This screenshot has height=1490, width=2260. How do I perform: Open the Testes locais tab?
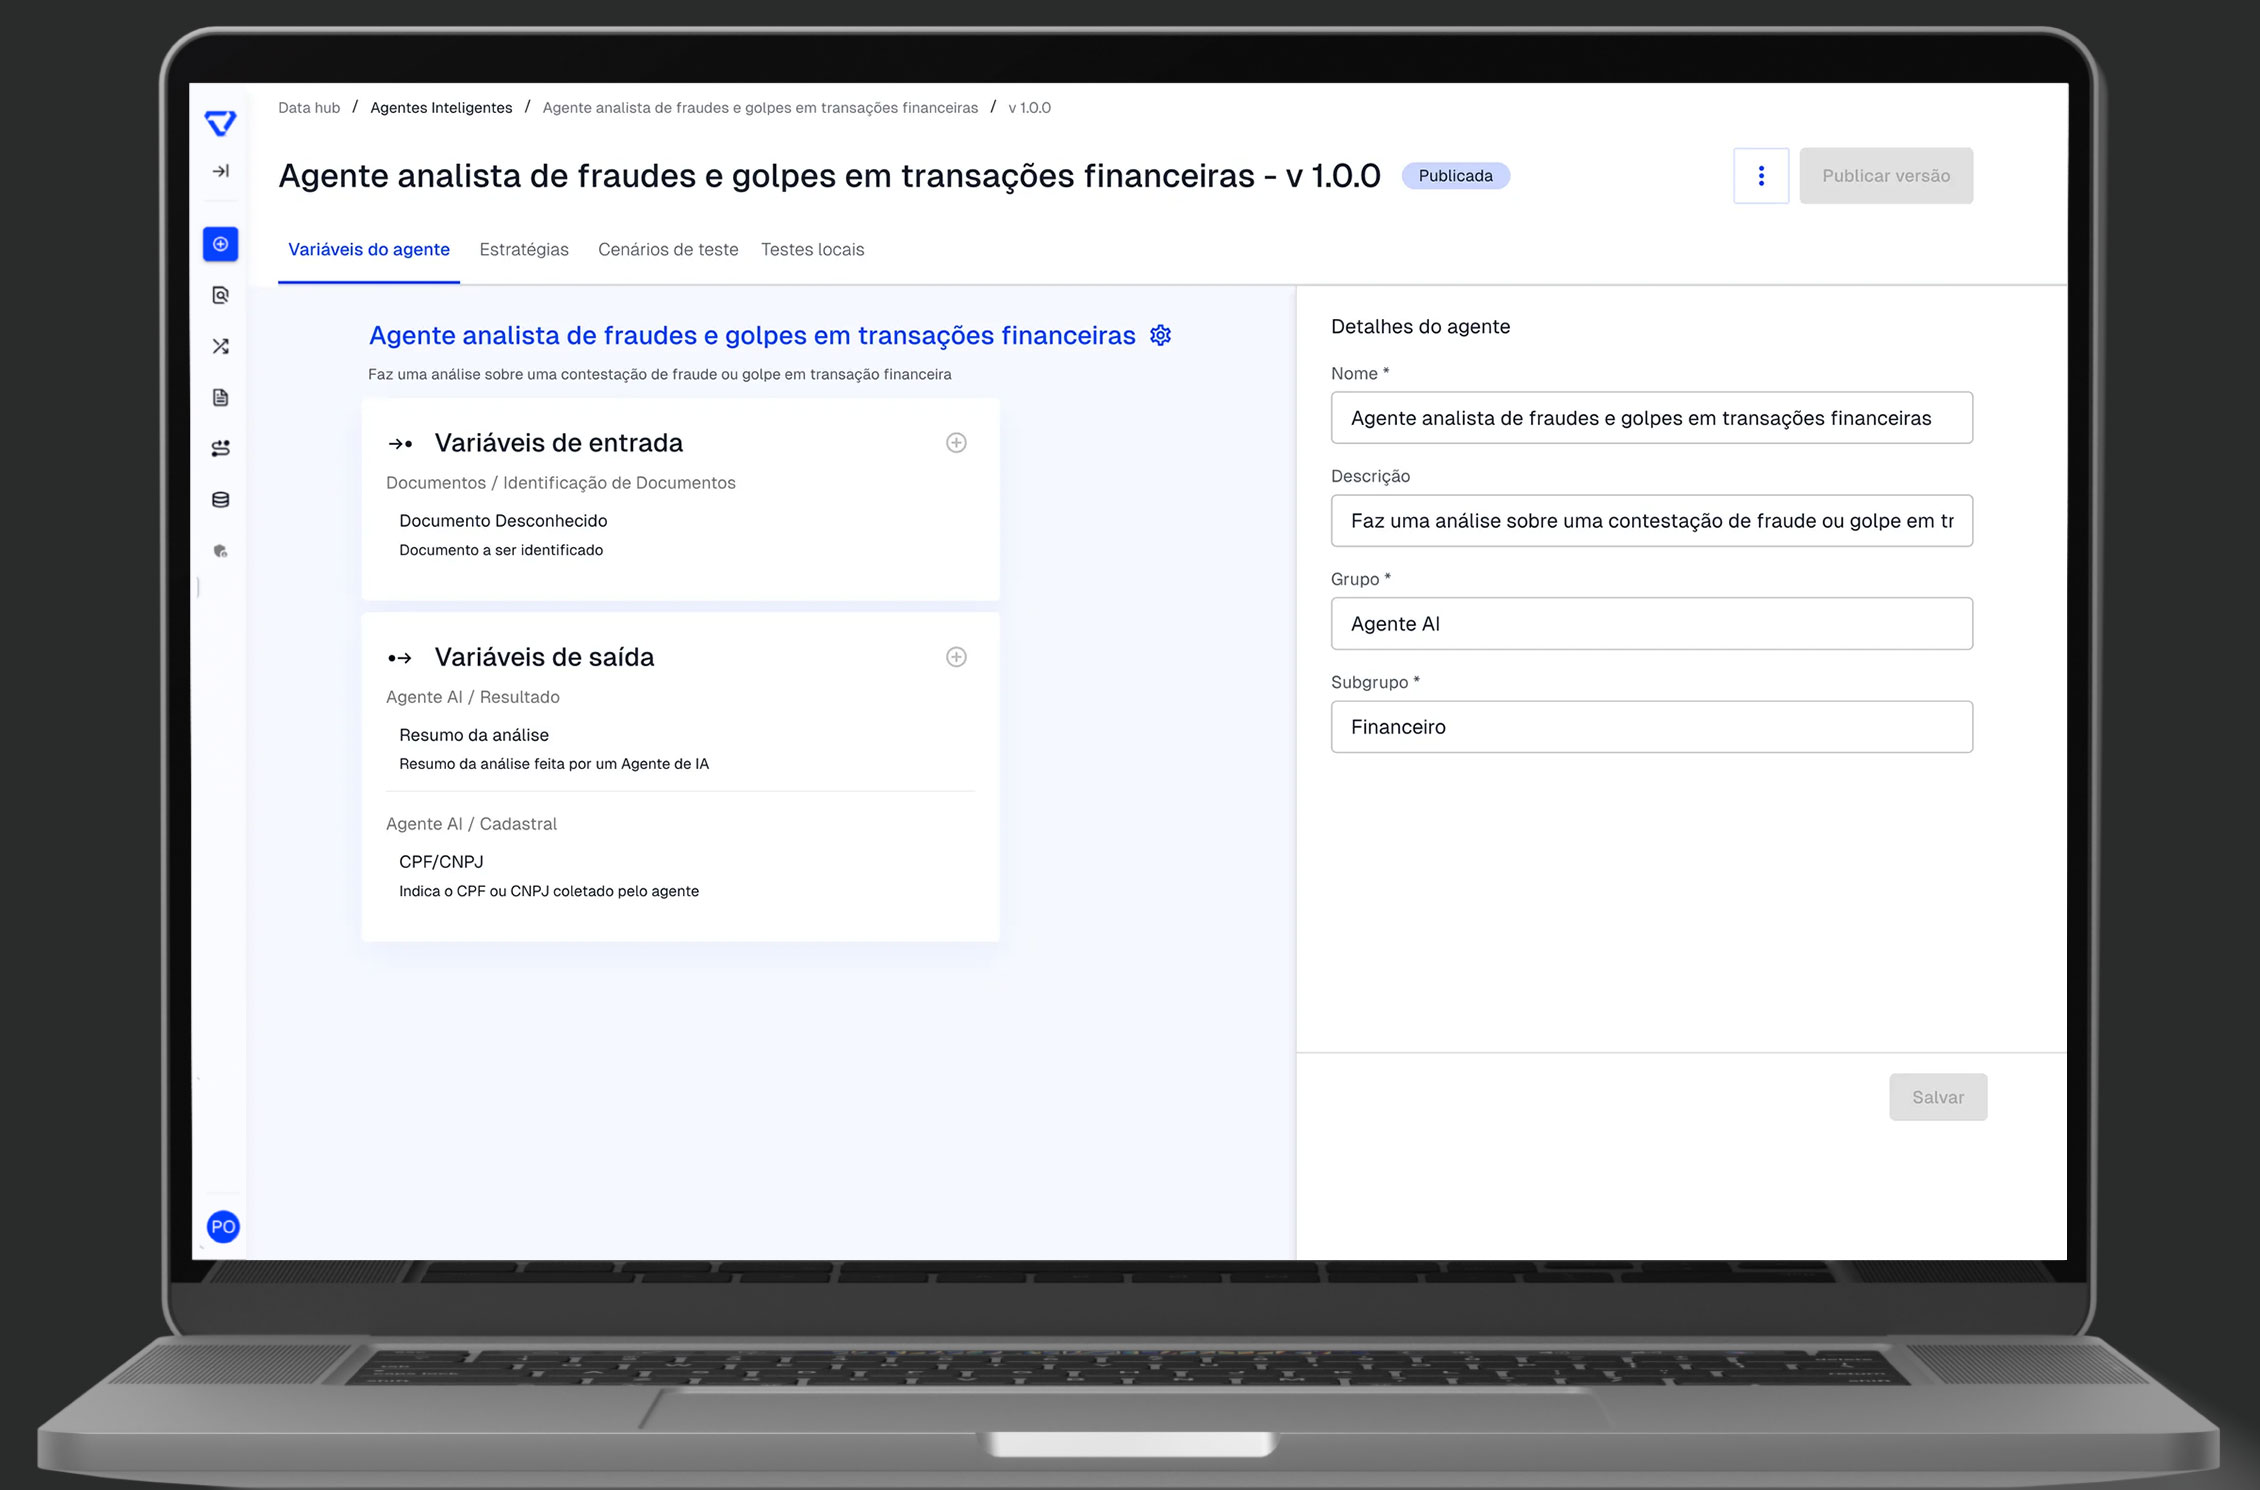pyautogui.click(x=812, y=249)
